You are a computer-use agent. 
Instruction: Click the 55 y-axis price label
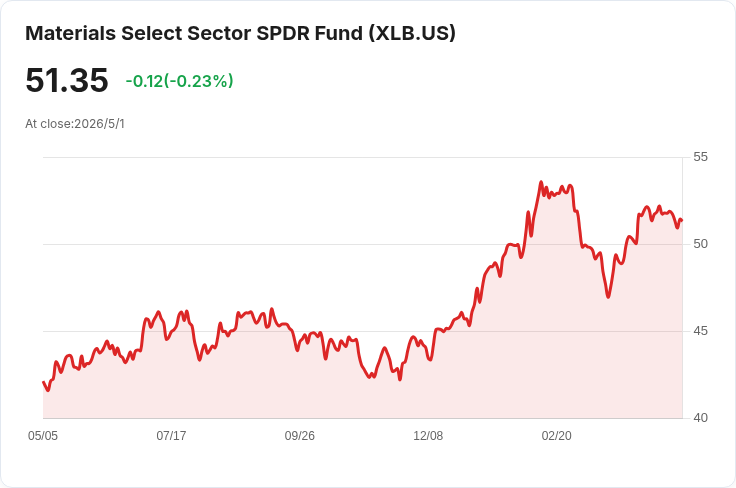click(700, 157)
